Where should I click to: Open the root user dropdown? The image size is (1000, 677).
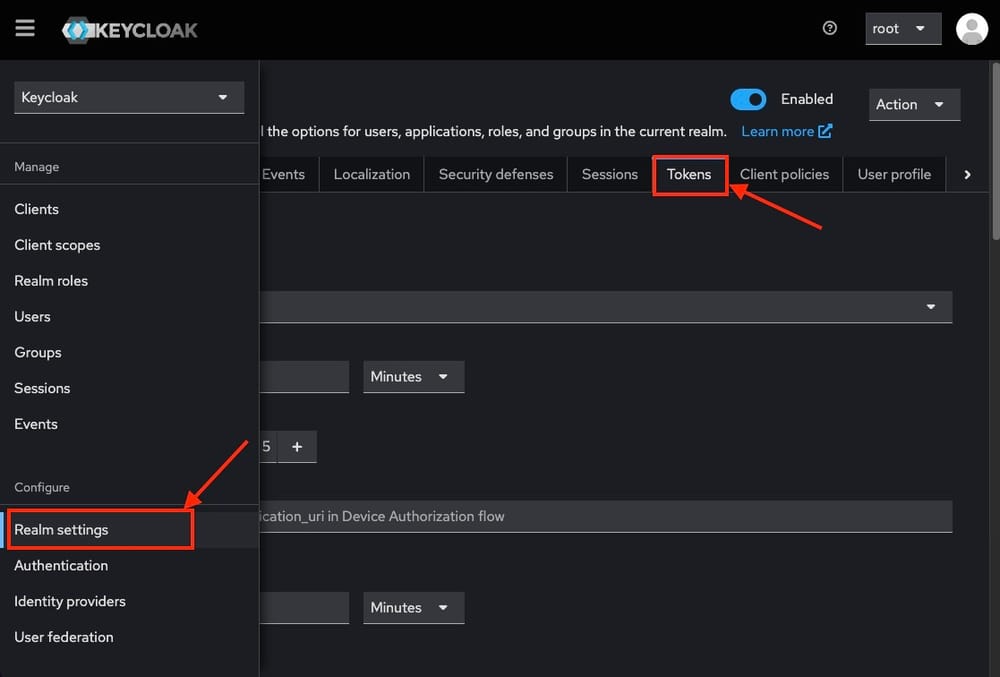[903, 29]
